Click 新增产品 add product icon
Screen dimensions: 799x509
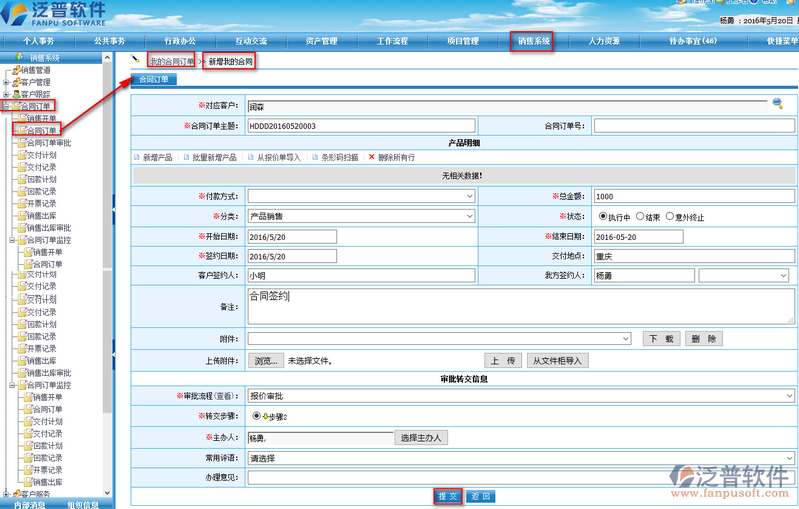tap(138, 157)
